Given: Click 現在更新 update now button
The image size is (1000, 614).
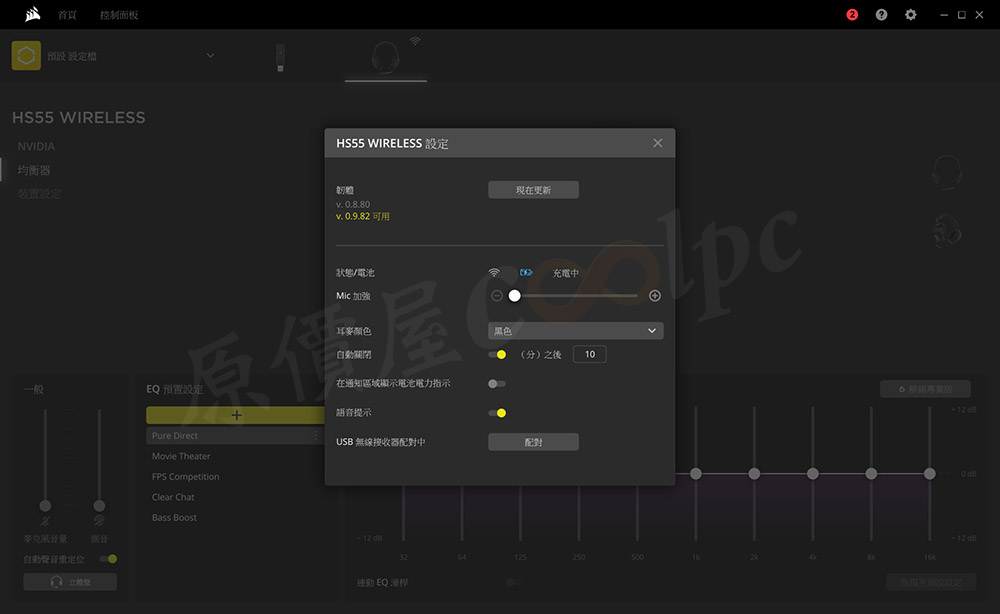Looking at the screenshot, I should 533,190.
